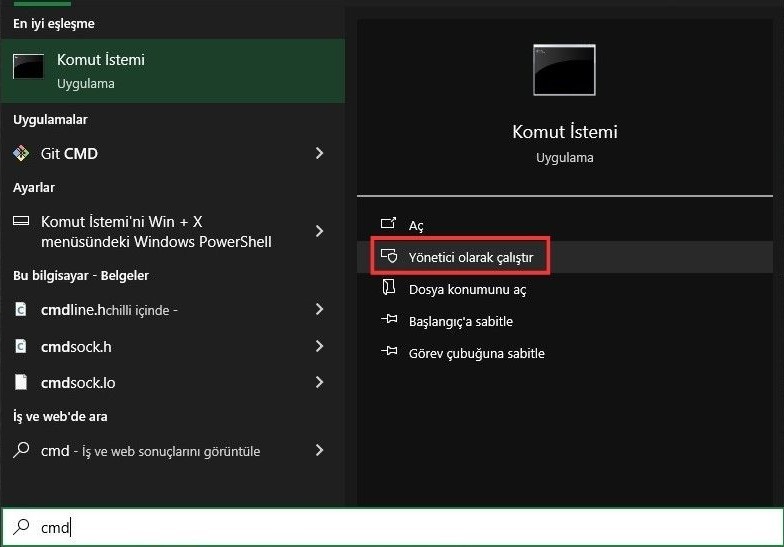The height and width of the screenshot is (547, 784).
Task: Click the pin icon beside Başlangıç'a sabitle
Action: (x=390, y=321)
